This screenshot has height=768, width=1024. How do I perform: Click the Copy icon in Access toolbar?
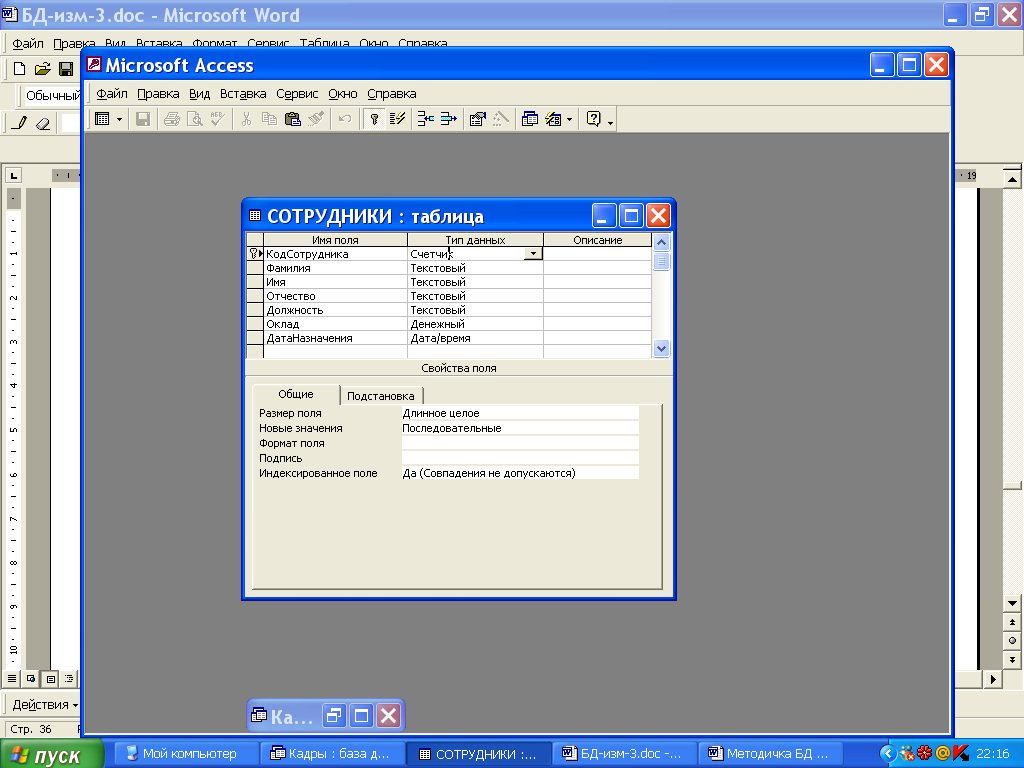[269, 119]
